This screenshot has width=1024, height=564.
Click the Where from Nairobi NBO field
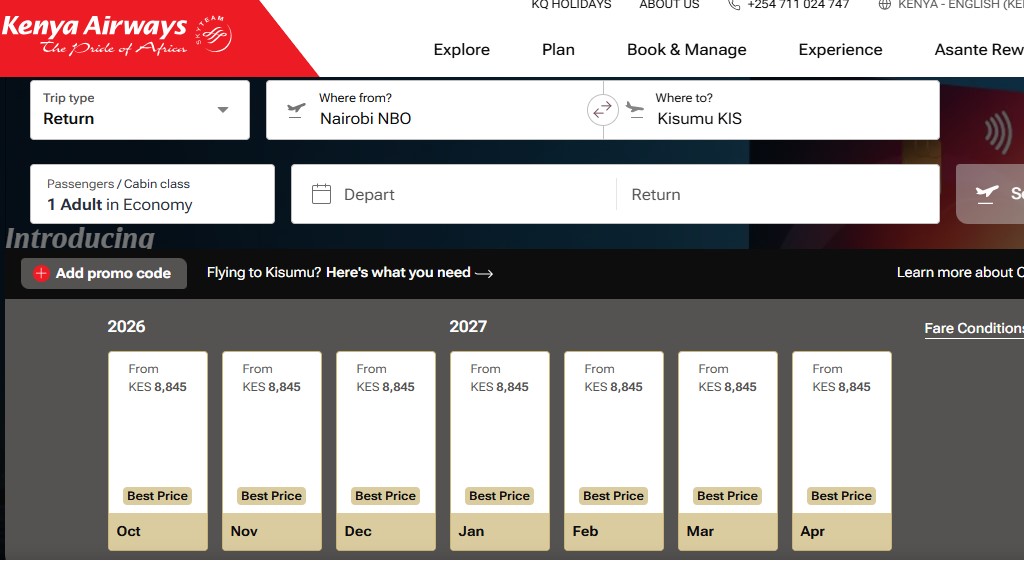(x=434, y=110)
